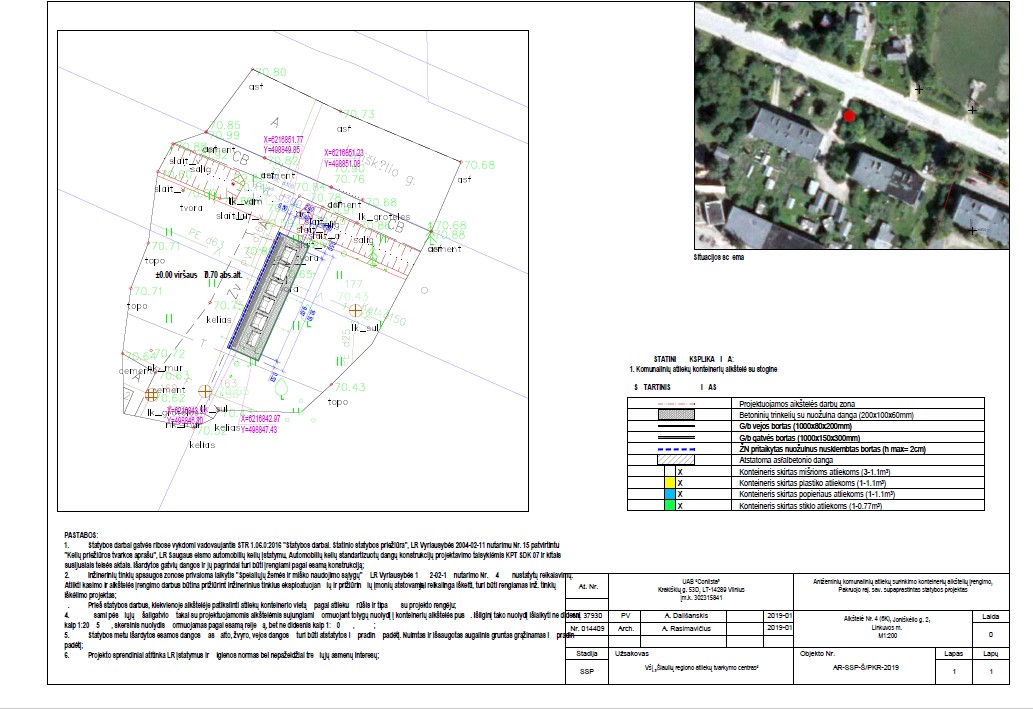Viewport: 1033px width, 709px height.
Task: Click the "Krekiškių g. 53D, LT-14289 Vilnius" address line
Action: pos(701,590)
